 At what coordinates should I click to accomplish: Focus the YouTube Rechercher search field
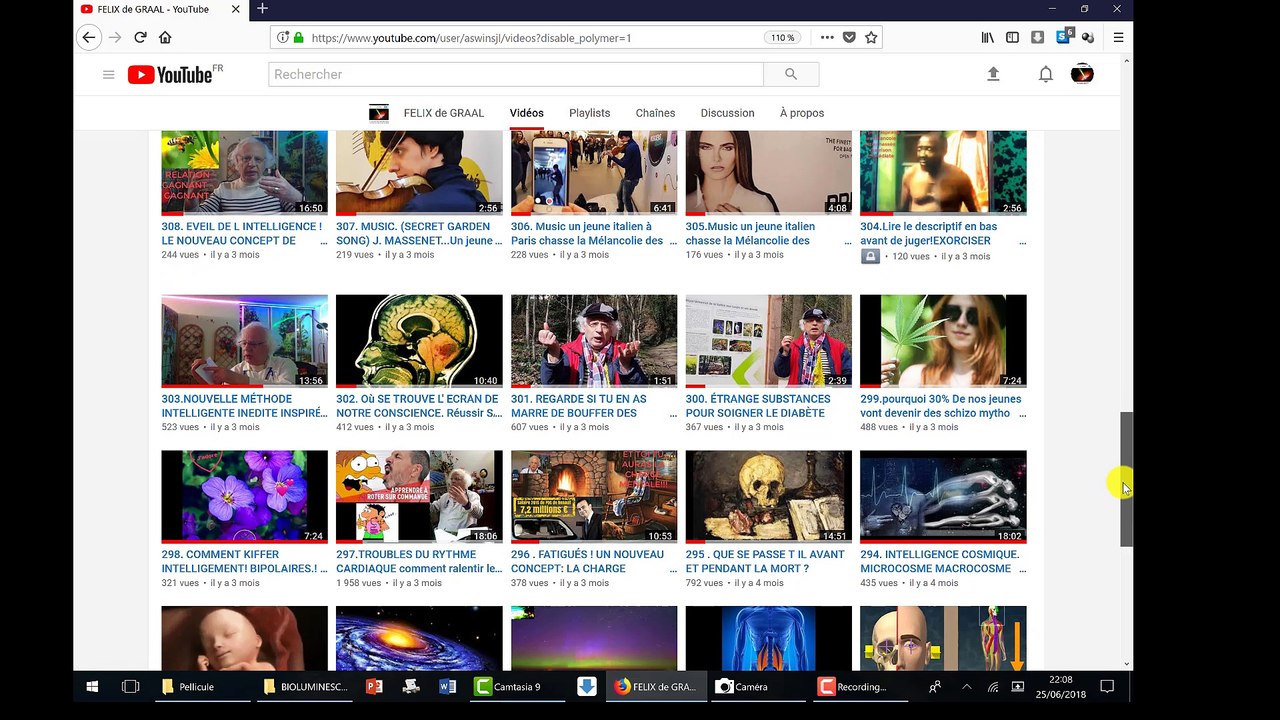pyautogui.click(x=516, y=74)
